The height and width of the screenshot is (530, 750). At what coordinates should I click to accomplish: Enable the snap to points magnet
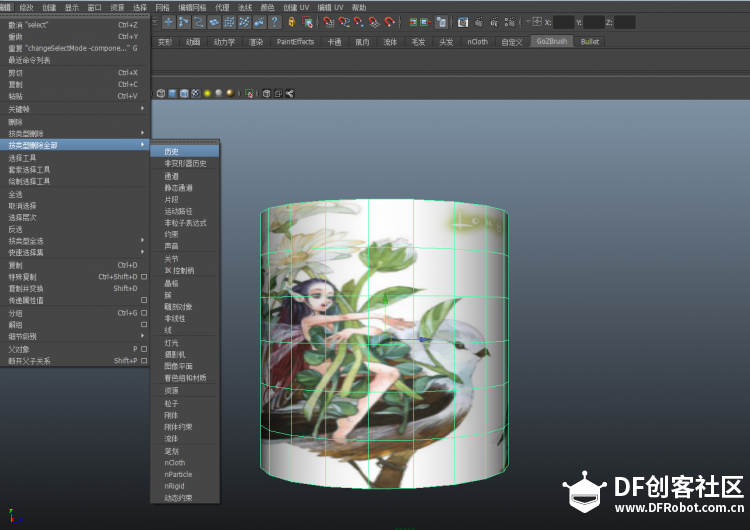click(x=359, y=22)
